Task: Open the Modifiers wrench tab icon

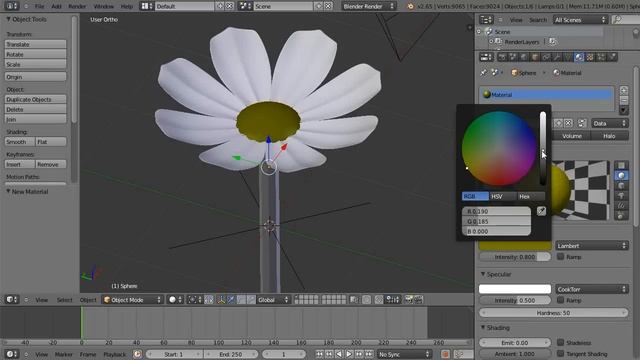Action: [x=557, y=57]
